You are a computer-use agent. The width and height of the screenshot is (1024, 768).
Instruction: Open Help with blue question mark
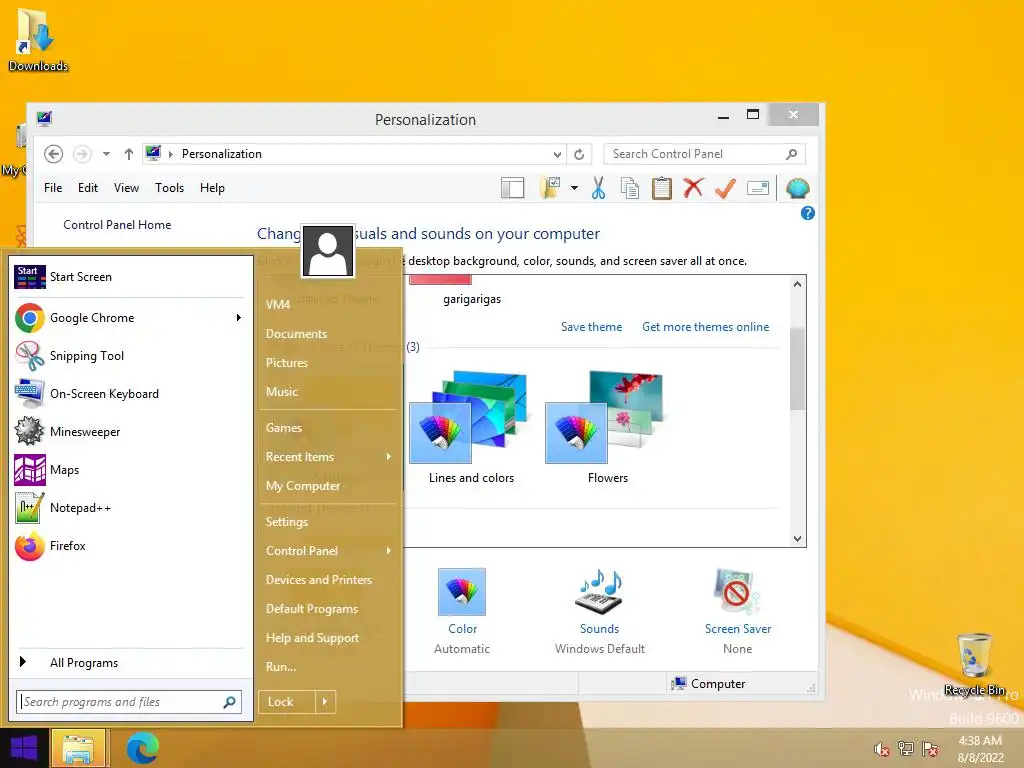[808, 213]
